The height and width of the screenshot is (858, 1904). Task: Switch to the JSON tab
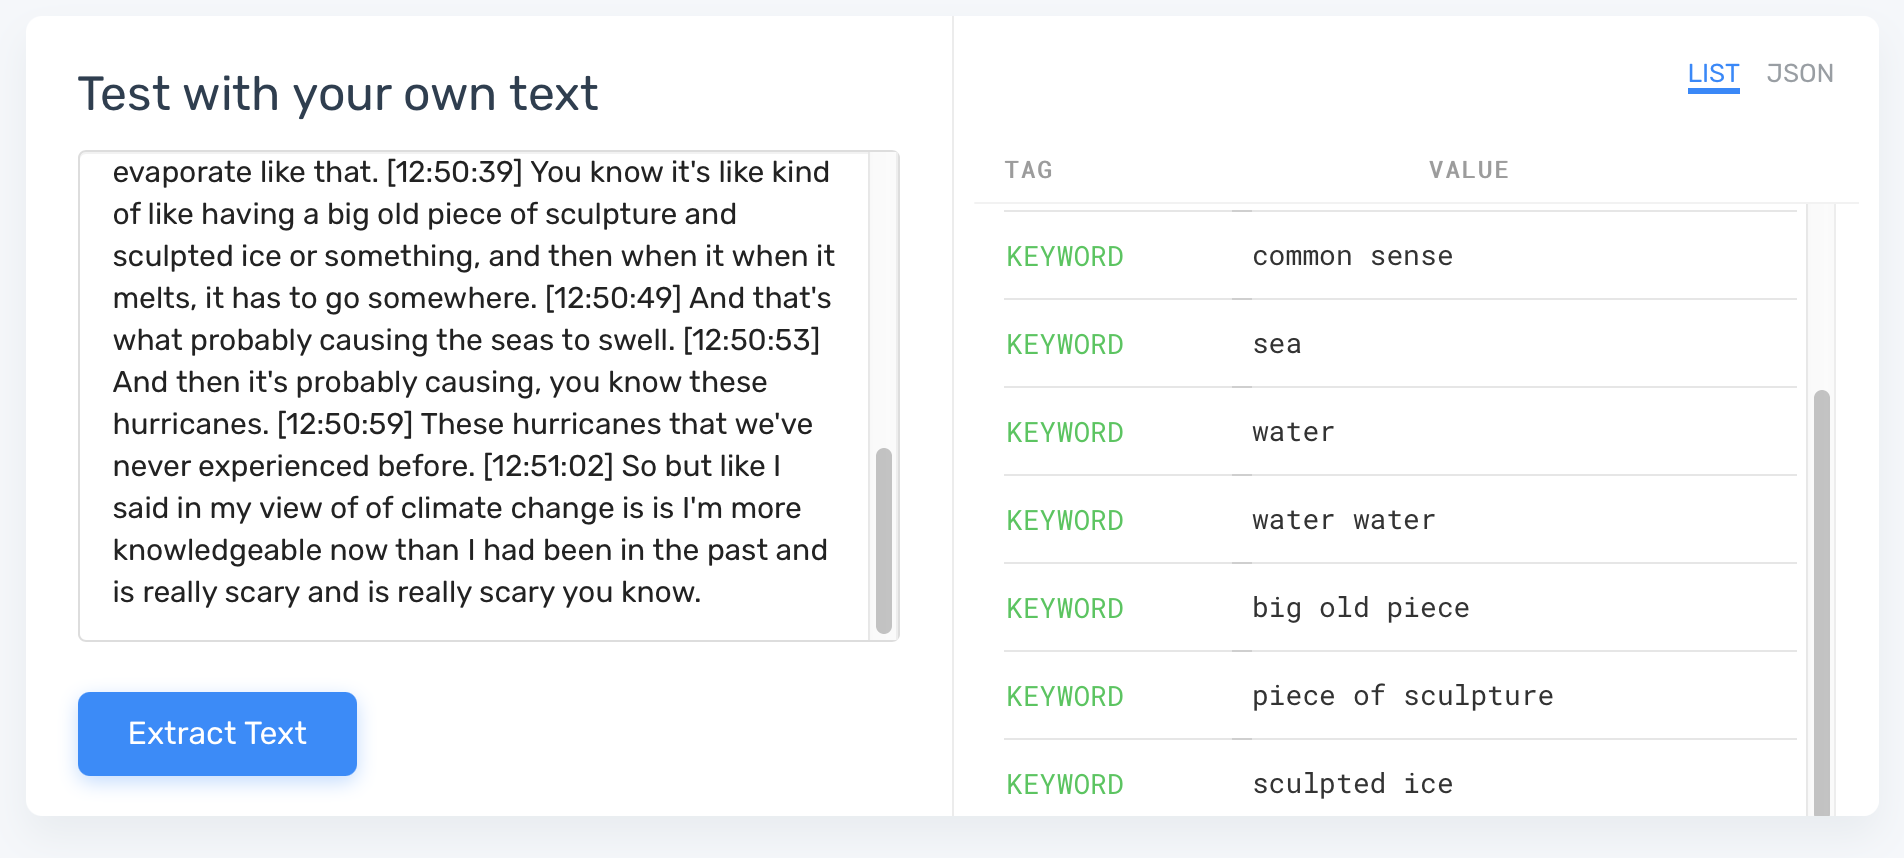(1799, 74)
